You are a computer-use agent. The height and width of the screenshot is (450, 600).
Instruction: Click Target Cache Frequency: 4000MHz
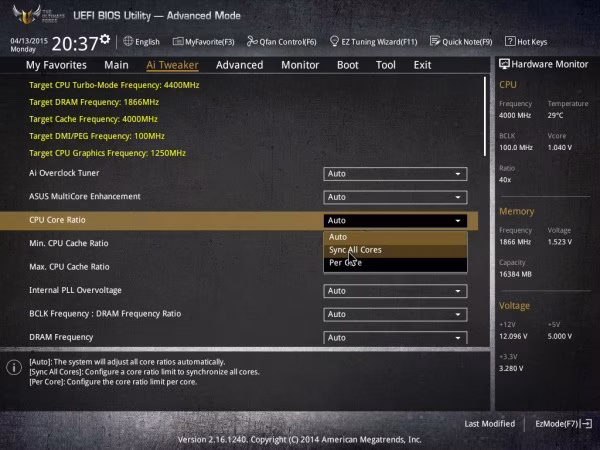[93, 119]
